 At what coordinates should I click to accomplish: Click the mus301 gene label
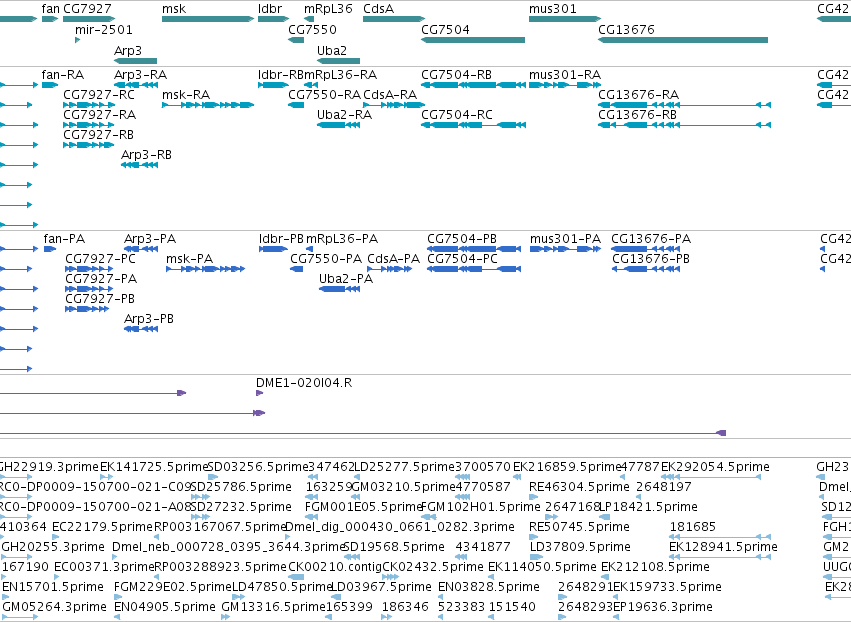[x=552, y=9]
